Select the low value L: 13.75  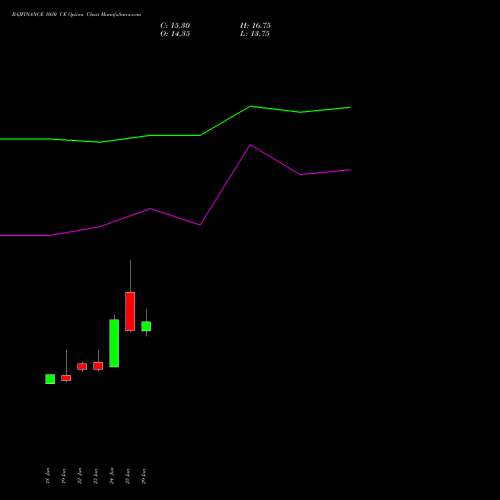(x=255, y=34)
